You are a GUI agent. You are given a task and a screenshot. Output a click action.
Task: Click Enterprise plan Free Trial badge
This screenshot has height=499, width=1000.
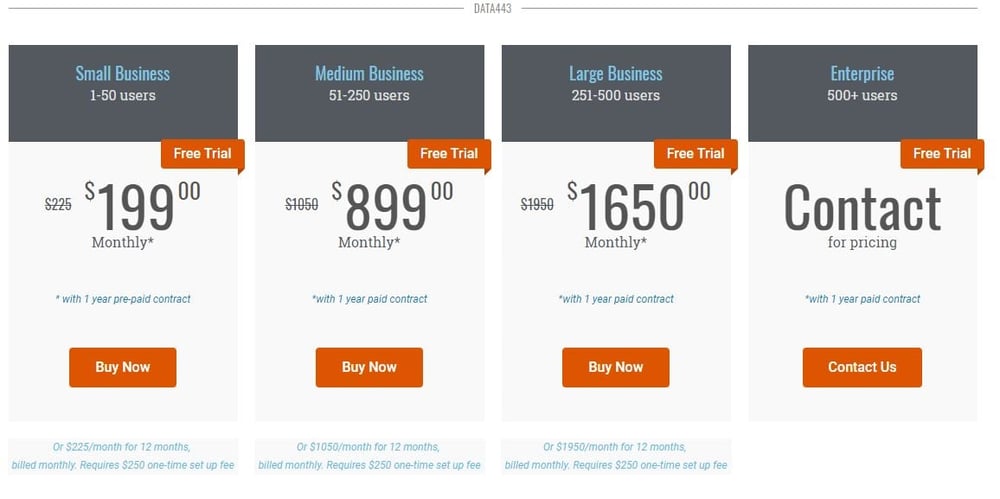point(941,154)
